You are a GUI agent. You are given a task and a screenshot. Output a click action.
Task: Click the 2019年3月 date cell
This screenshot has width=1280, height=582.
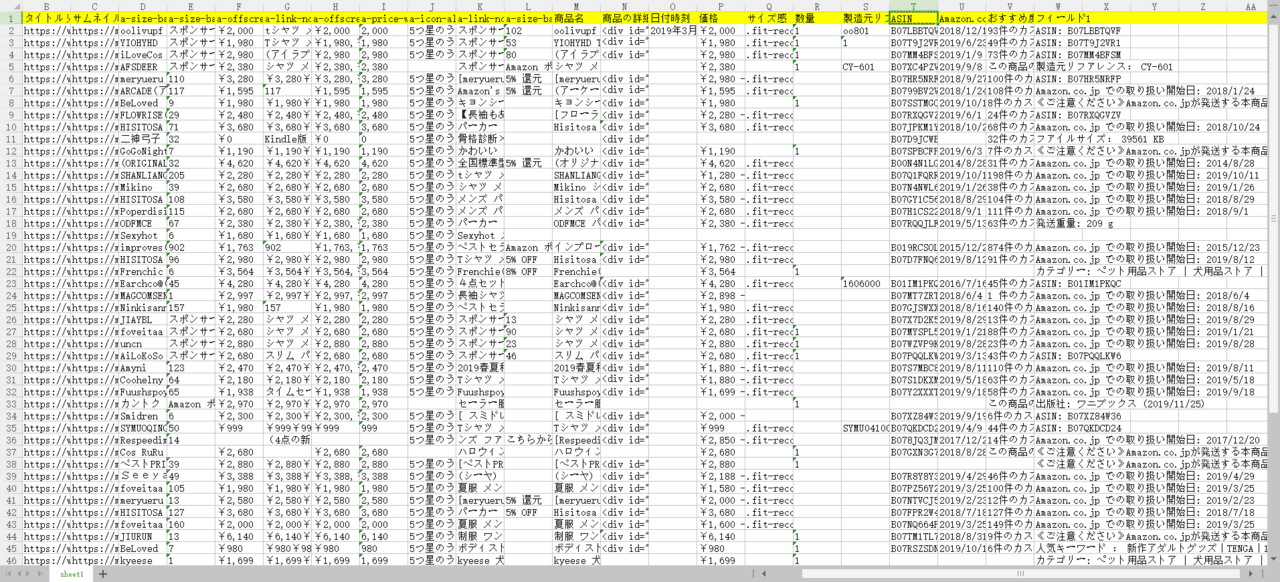coord(675,30)
